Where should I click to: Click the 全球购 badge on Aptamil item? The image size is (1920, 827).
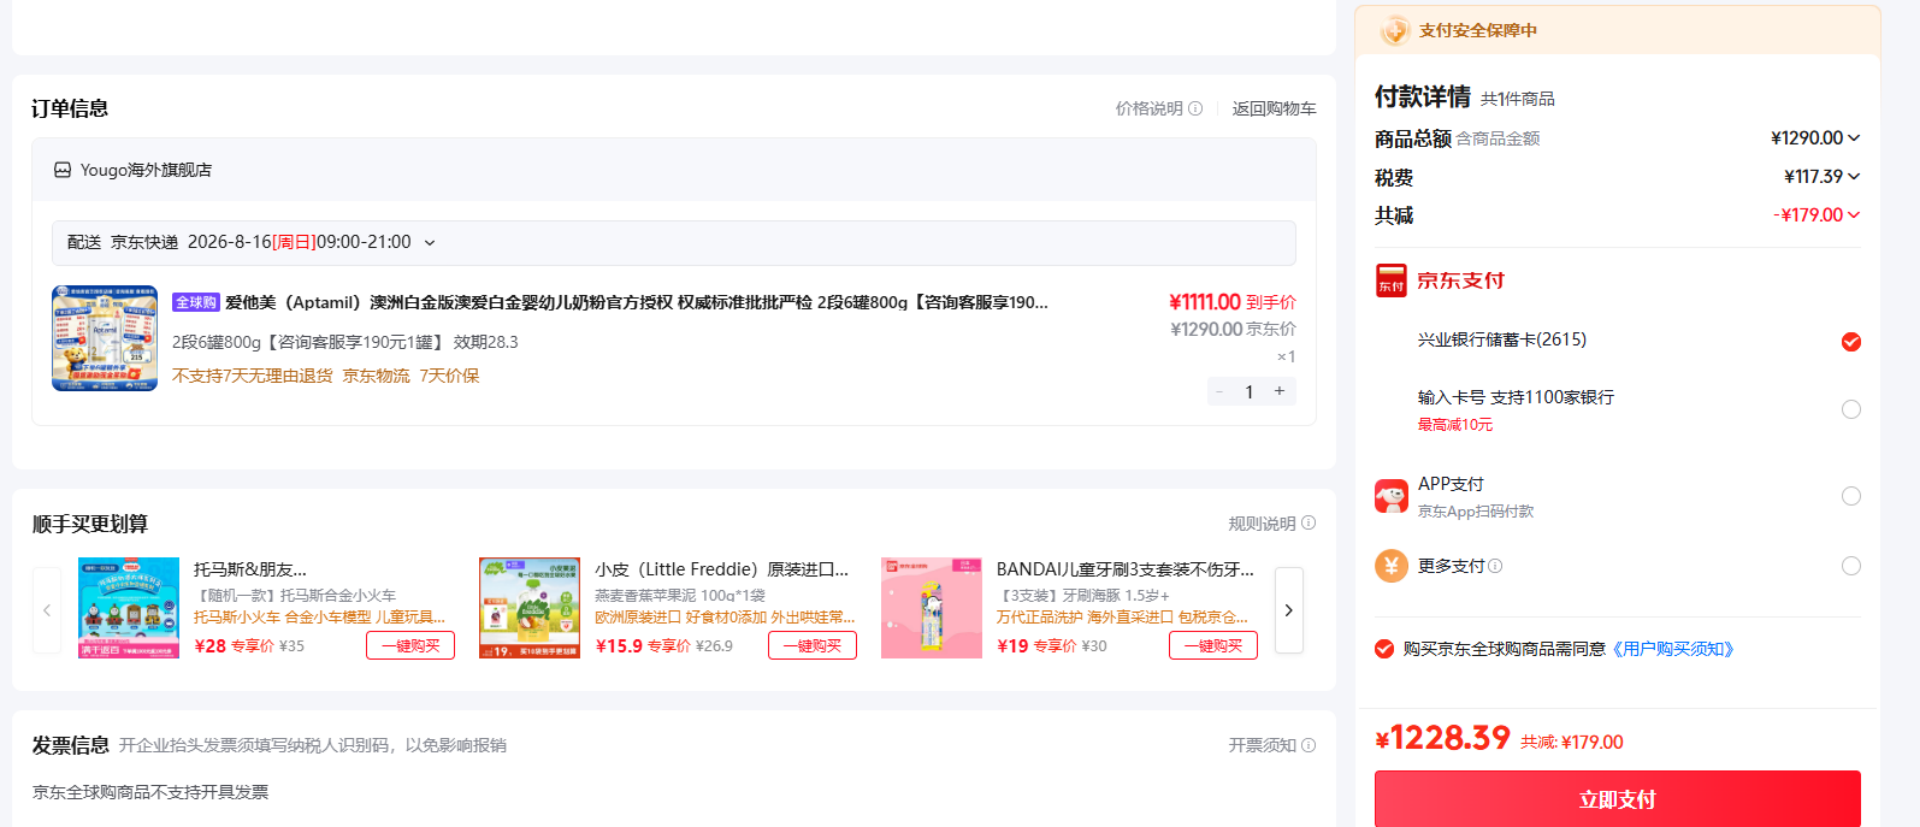point(195,302)
